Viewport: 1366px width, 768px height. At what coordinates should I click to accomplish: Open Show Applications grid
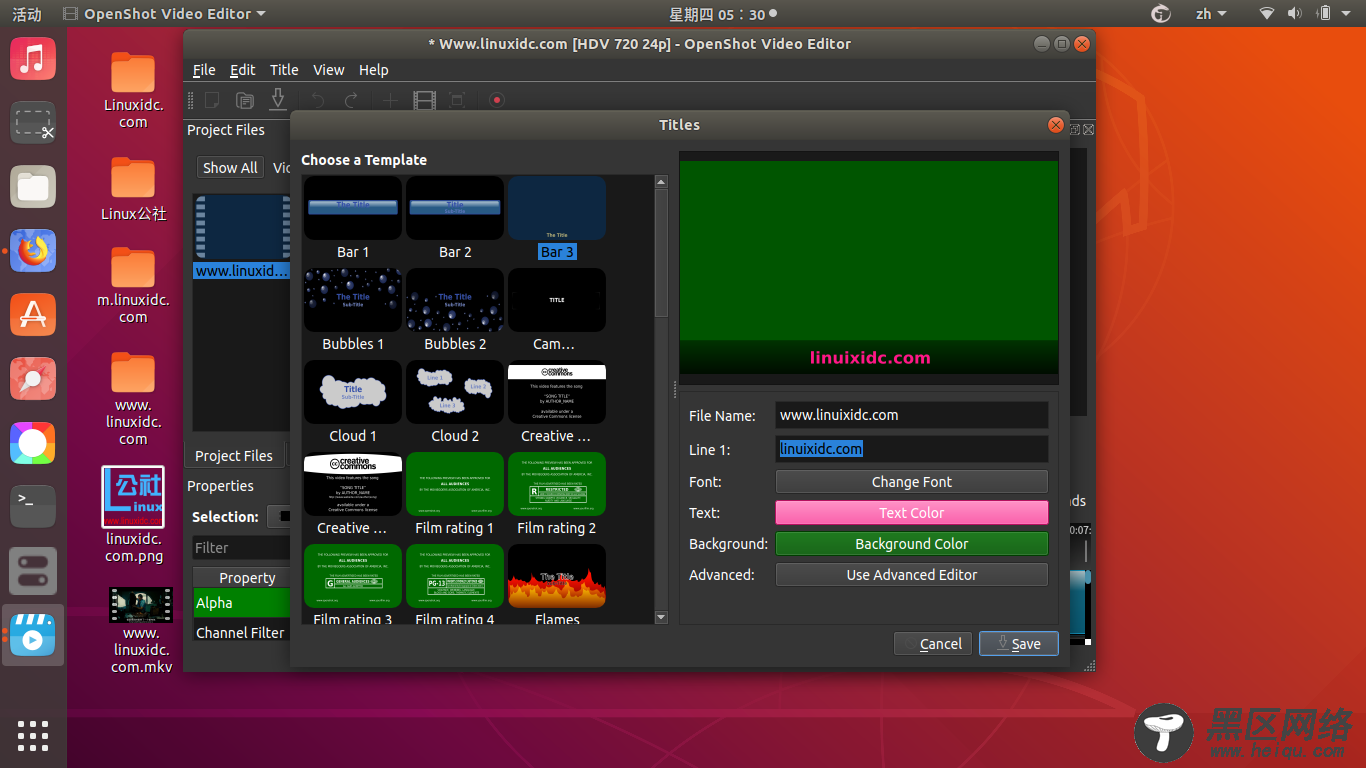[x=33, y=735]
